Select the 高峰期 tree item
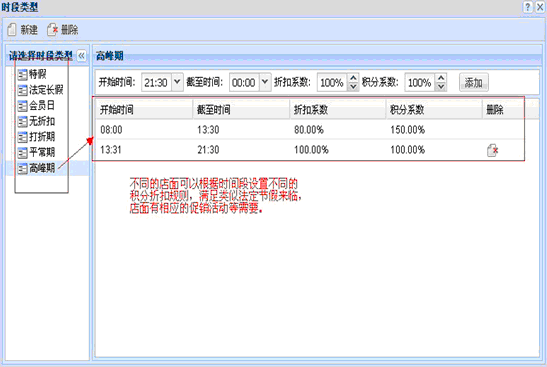547x367 pixels. 36,168
